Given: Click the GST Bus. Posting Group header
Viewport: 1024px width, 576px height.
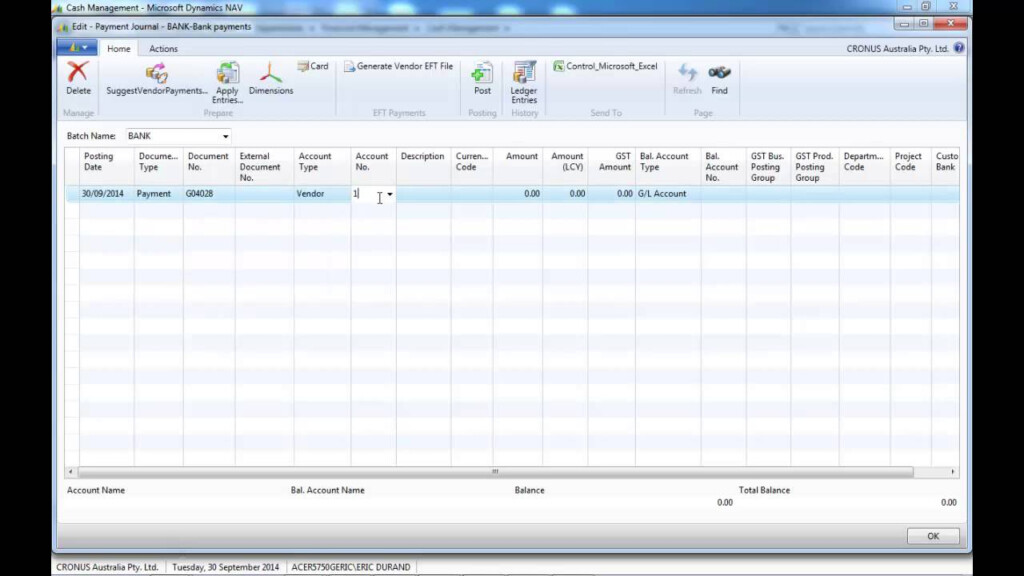Looking at the screenshot, I should (x=769, y=167).
